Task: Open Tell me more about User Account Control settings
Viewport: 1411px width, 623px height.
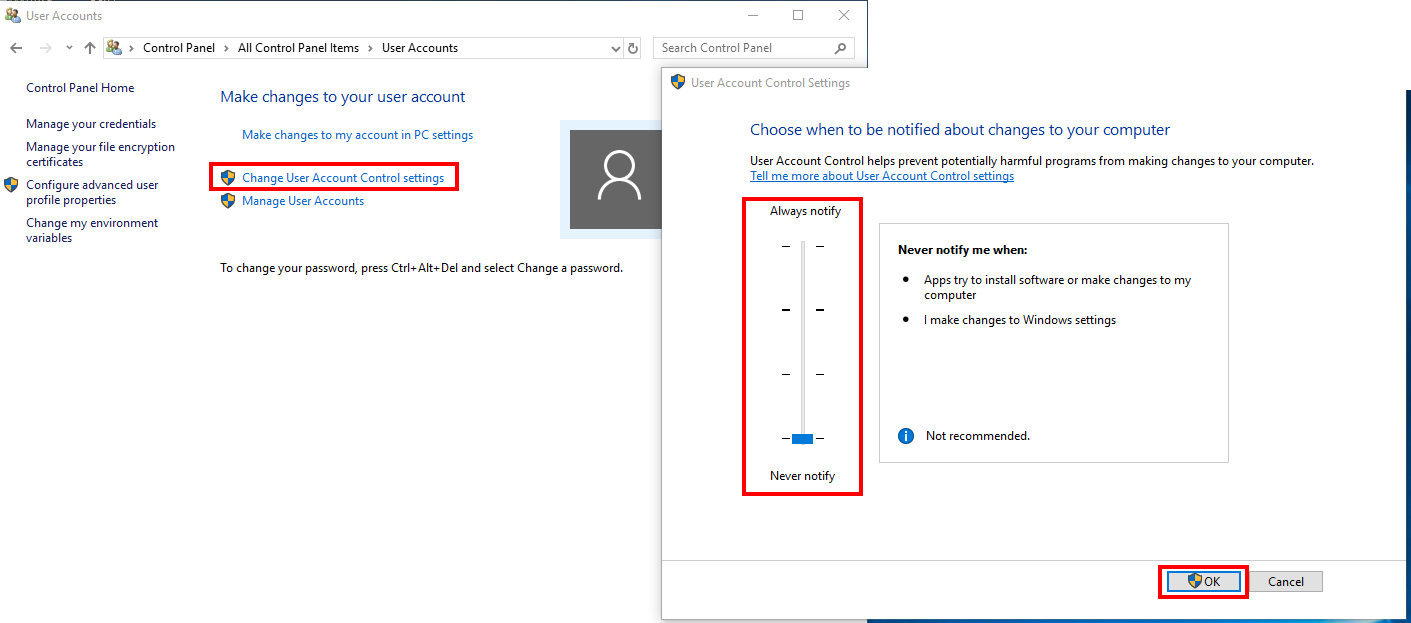Action: point(882,176)
